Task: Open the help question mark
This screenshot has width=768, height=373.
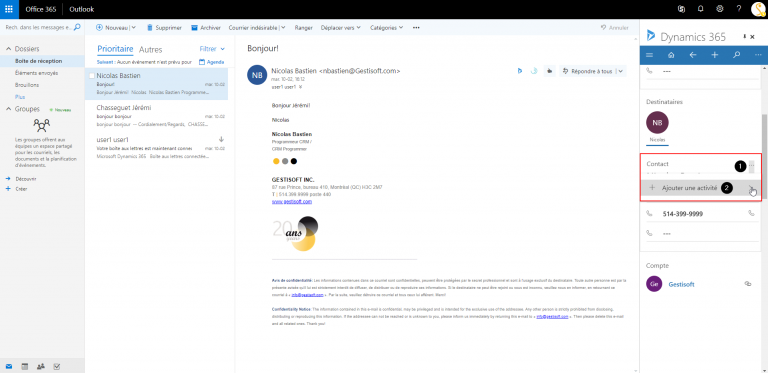Action: pos(739,9)
